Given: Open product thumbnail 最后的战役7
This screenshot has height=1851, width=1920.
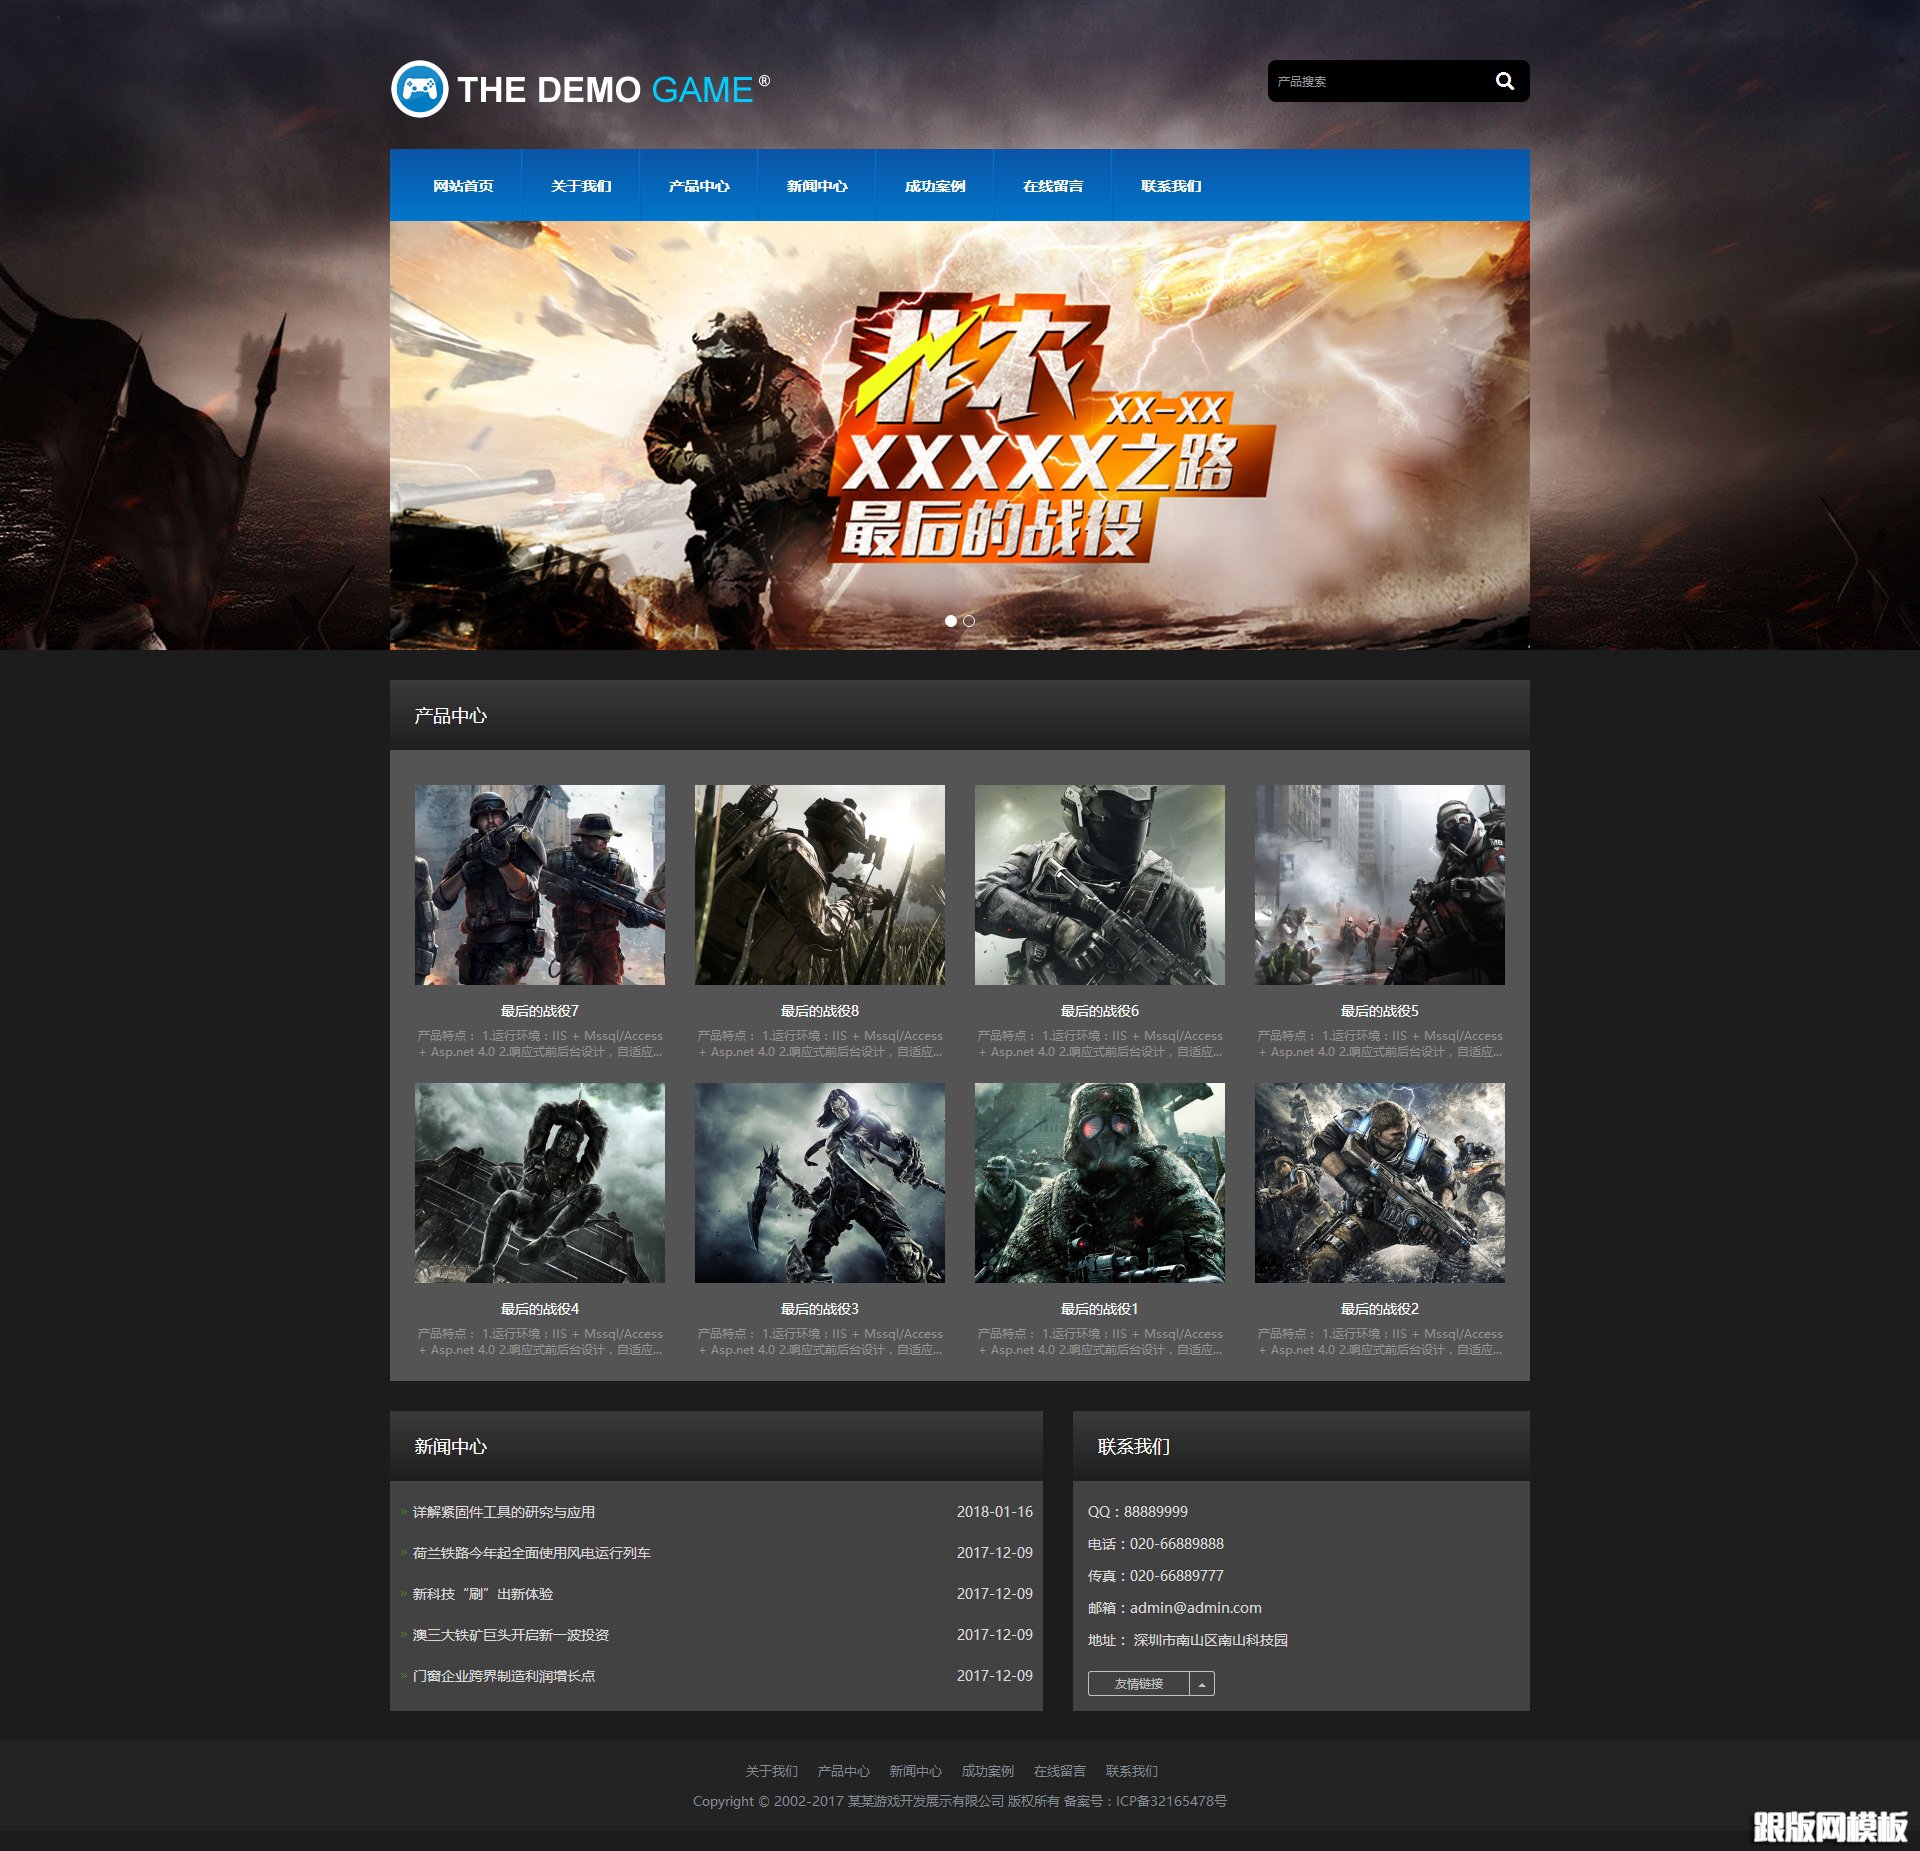Looking at the screenshot, I should (539, 884).
